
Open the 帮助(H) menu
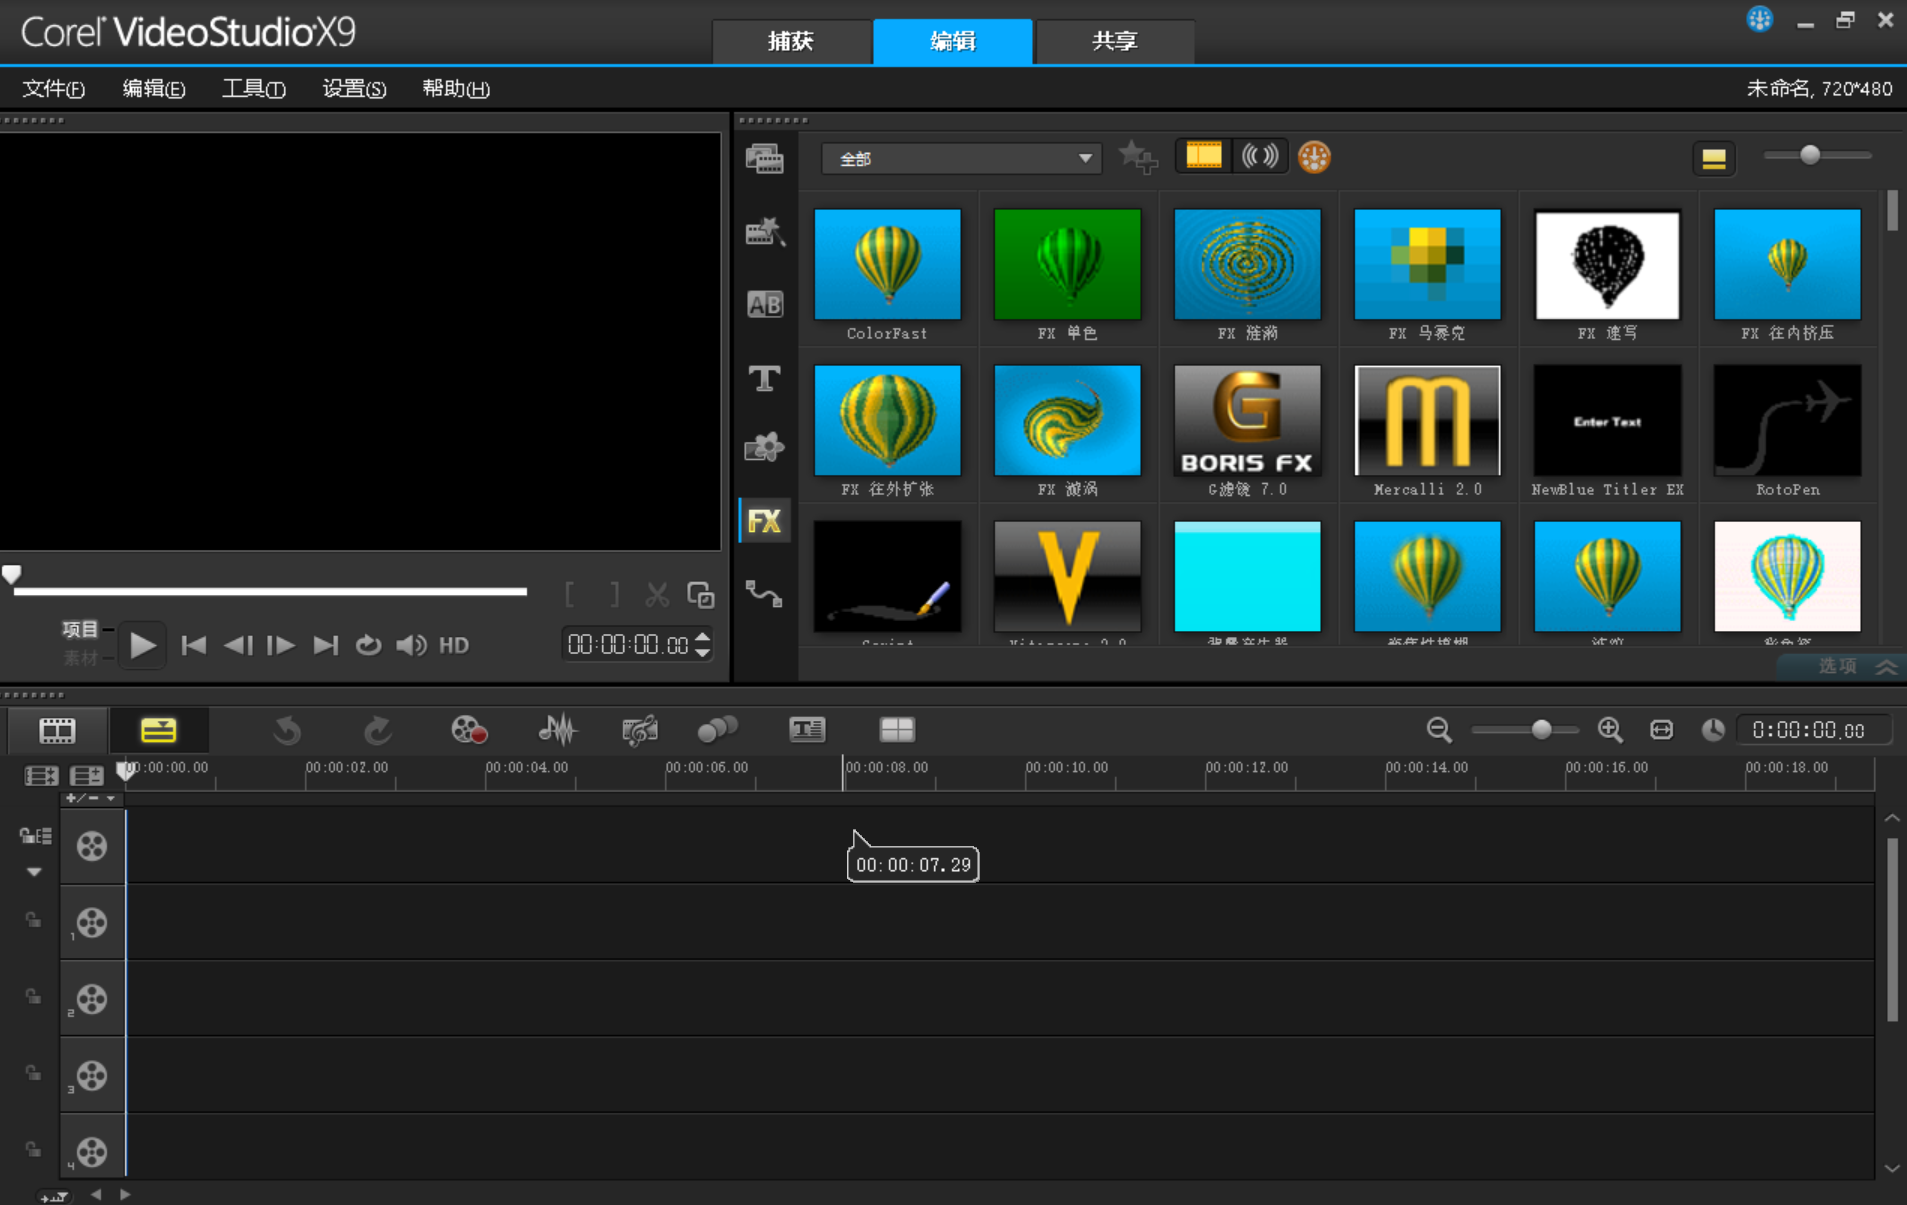pyautogui.click(x=456, y=89)
